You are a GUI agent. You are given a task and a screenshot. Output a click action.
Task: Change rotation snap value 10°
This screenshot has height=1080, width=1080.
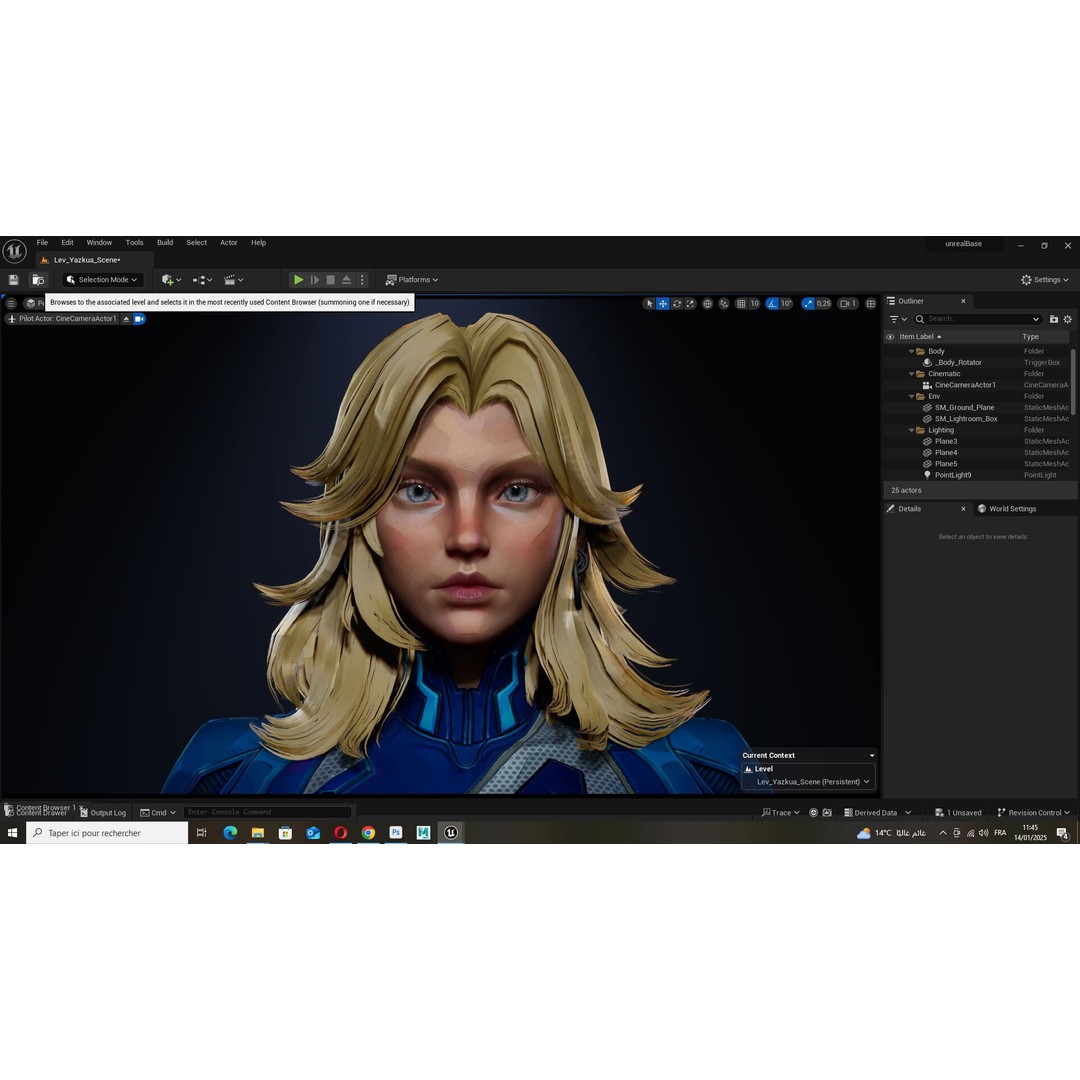(787, 304)
